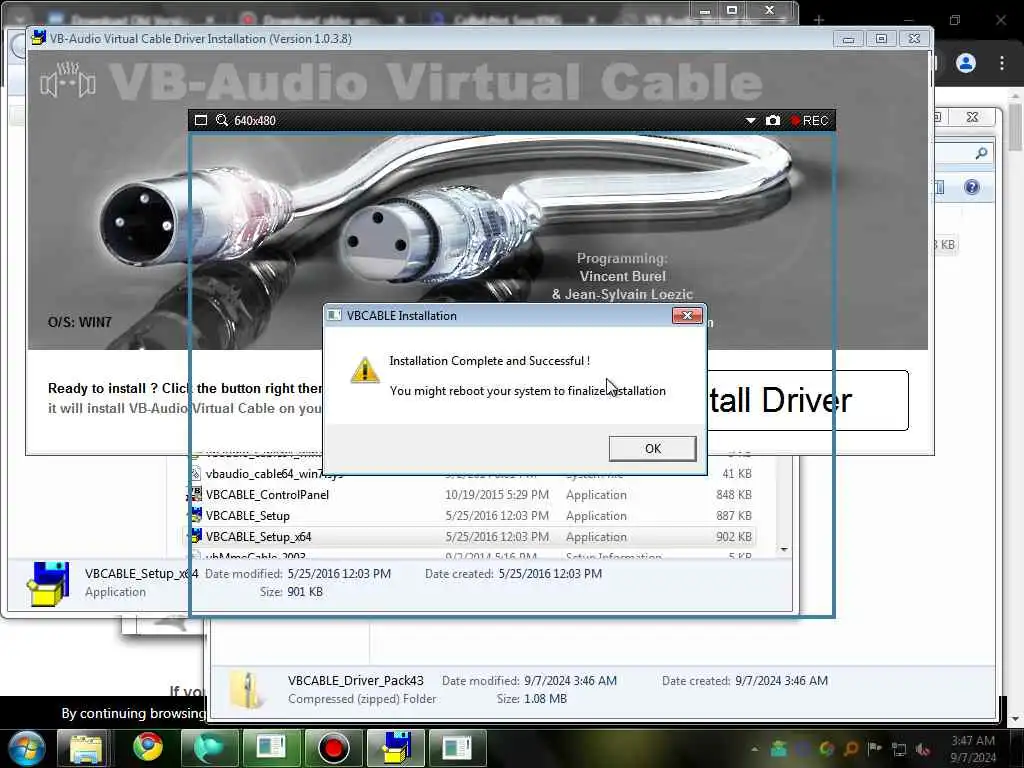Open the recorder dropdown arrow menu

[x=750, y=121]
